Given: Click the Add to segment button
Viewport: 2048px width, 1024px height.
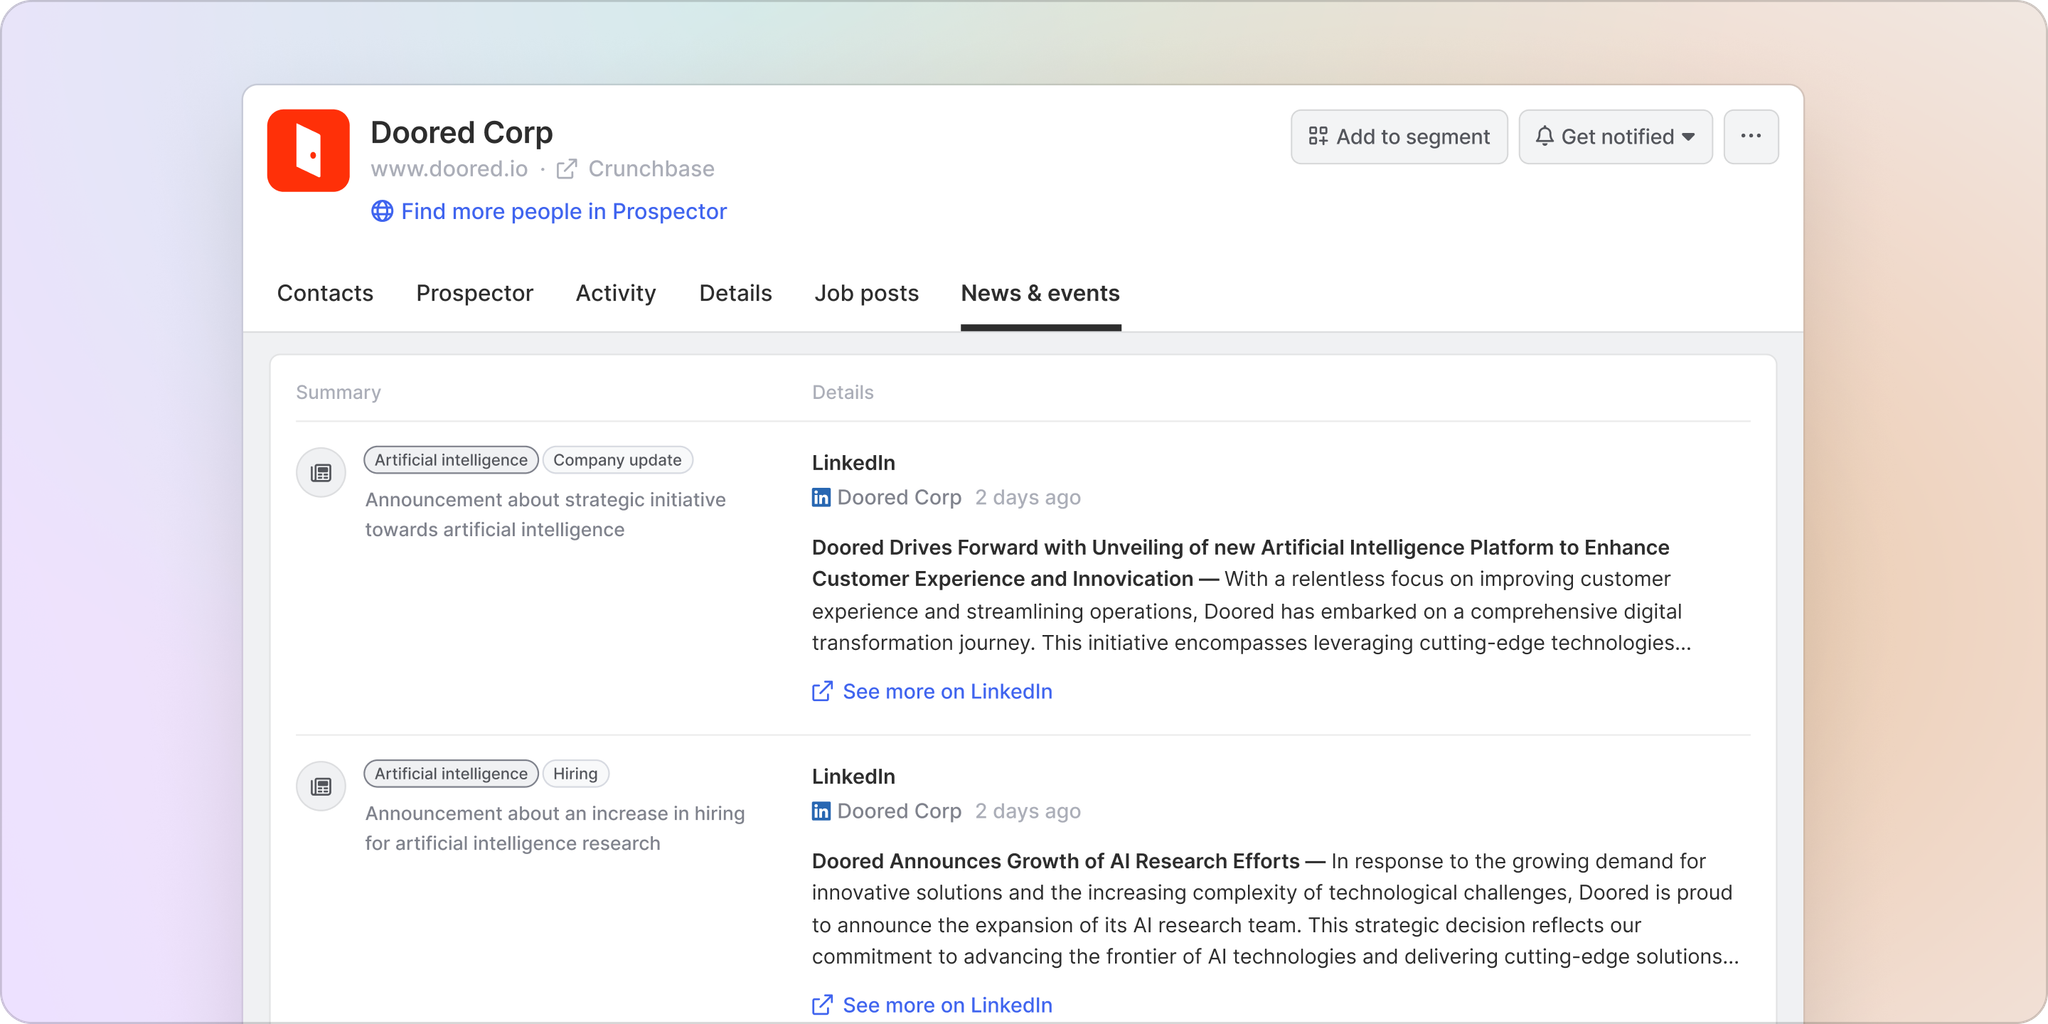Looking at the screenshot, I should coord(1399,136).
